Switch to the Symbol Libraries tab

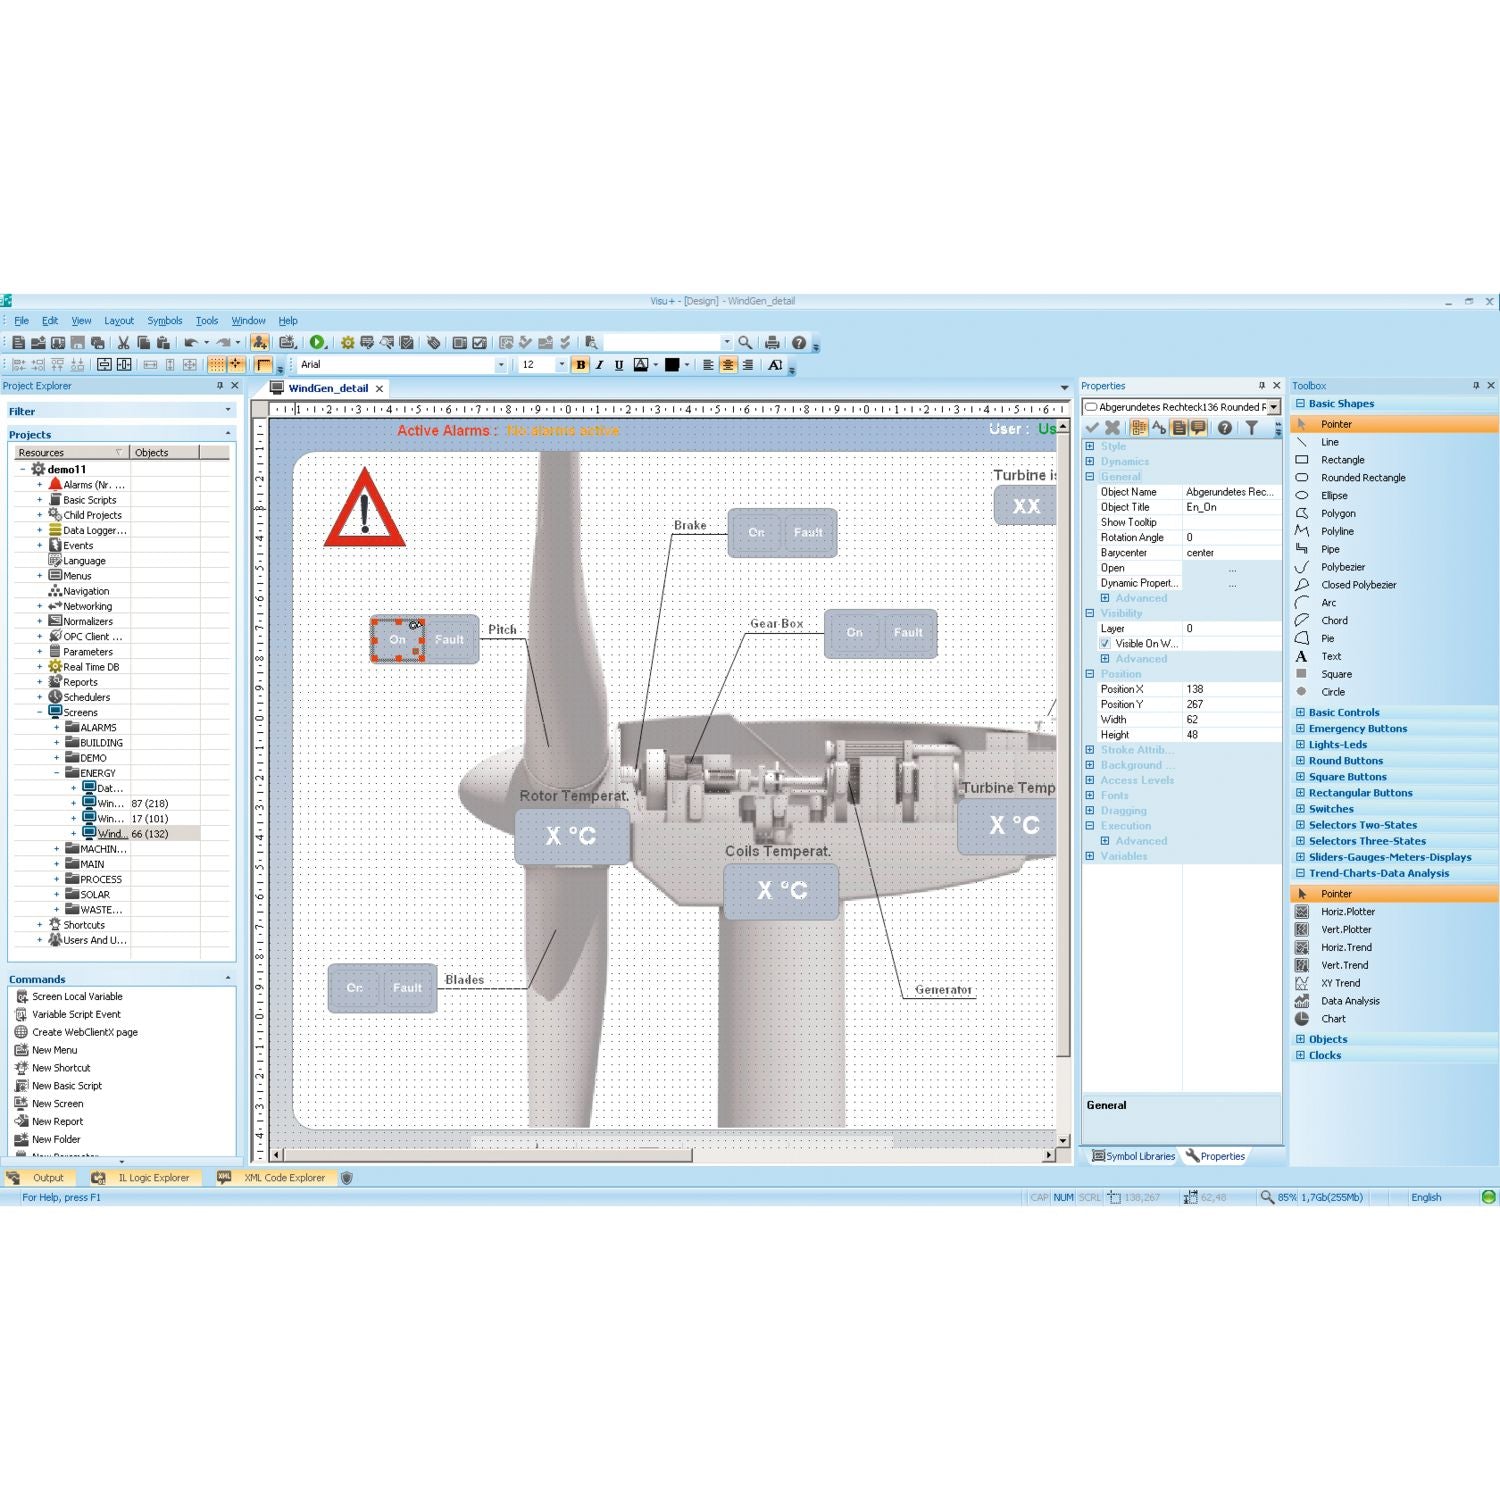pos(1133,1156)
